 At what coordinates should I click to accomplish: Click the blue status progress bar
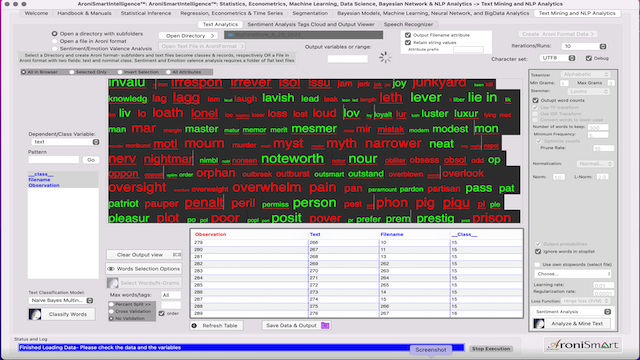coord(241,348)
